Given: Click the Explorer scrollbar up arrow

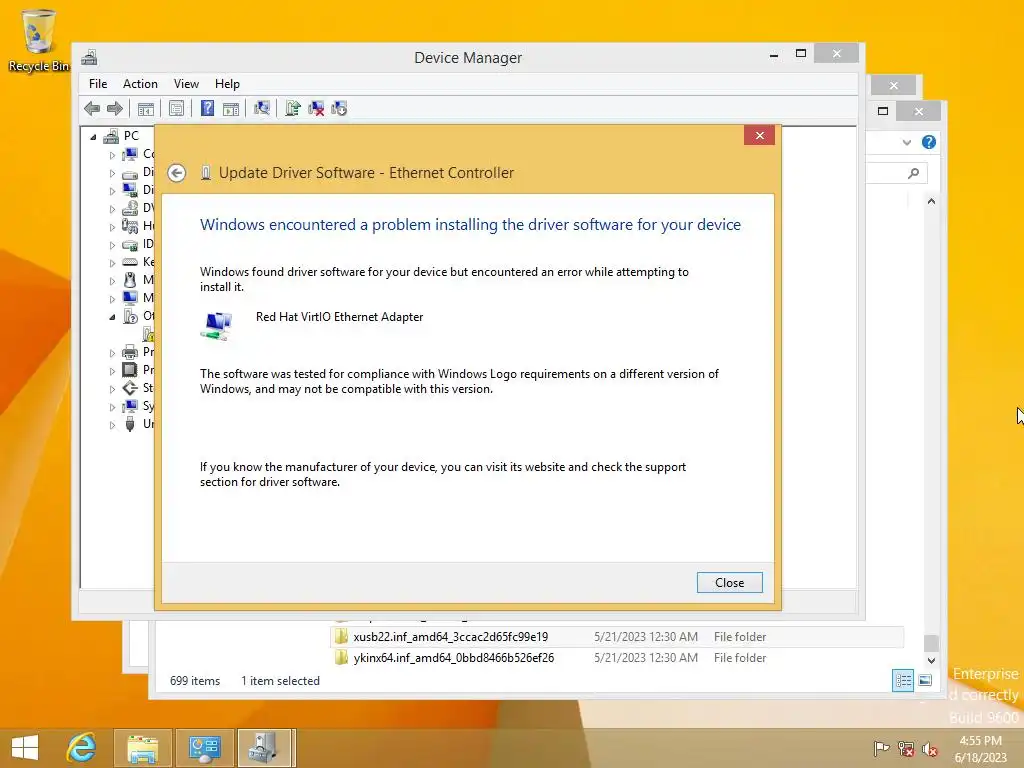Looking at the screenshot, I should 931,201.
